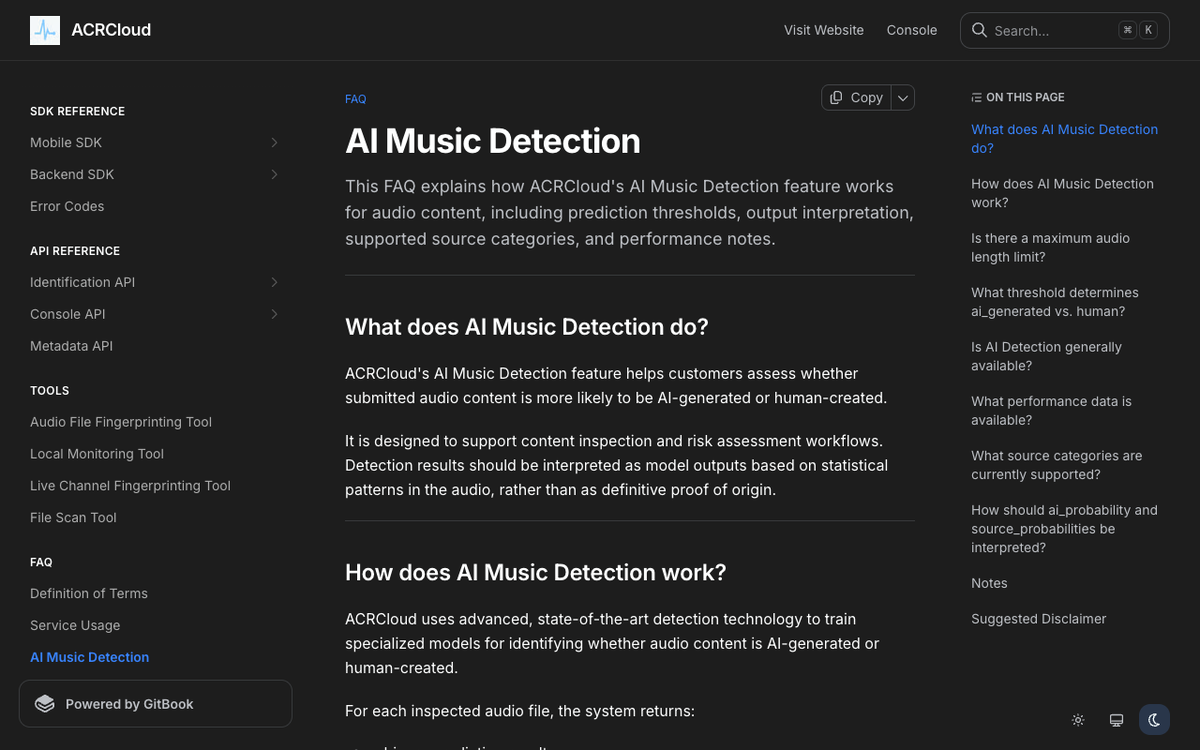Jump to Notes section
The height and width of the screenshot is (750, 1200).
tap(989, 584)
